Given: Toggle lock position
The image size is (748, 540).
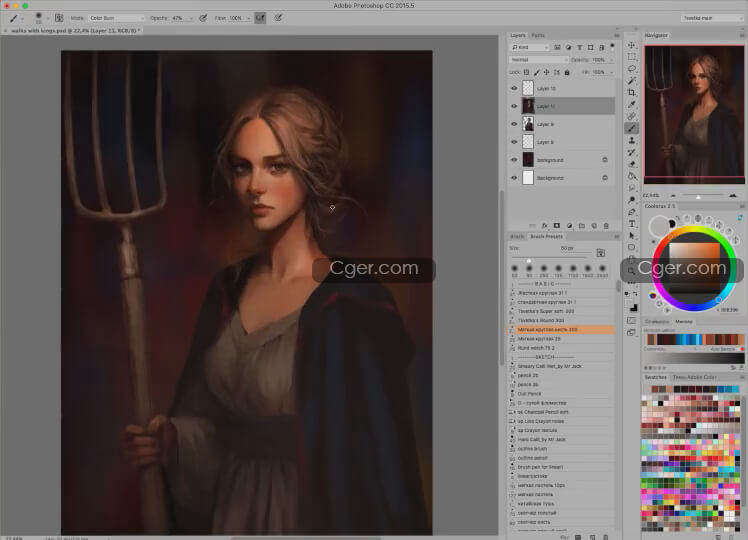Looking at the screenshot, I should [x=547, y=72].
